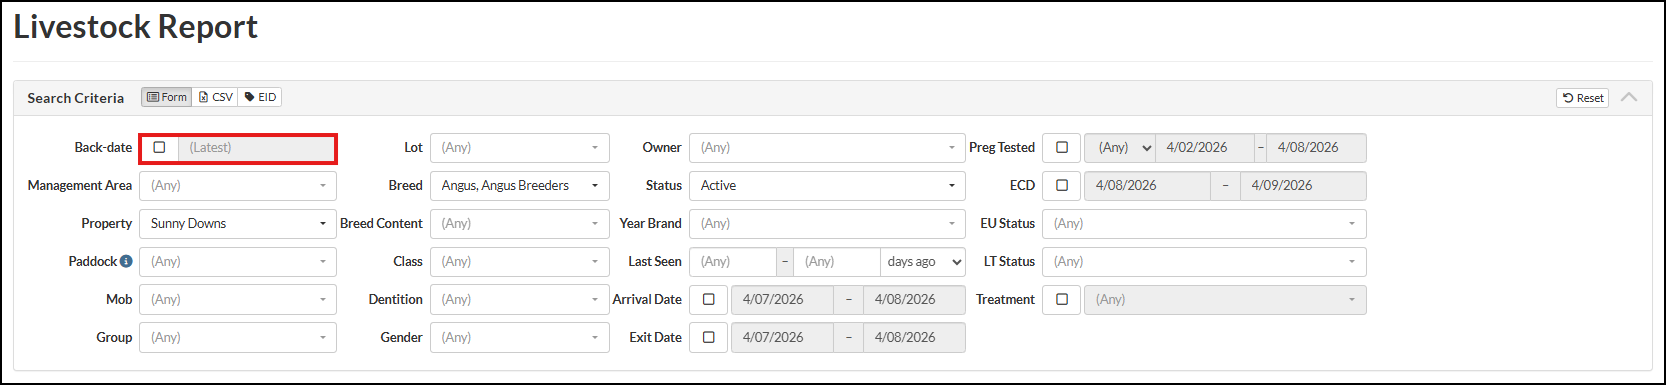Click Exit Date start field 4/07/2026
Viewport: 1666px width, 385px height.
pyautogui.click(x=782, y=337)
